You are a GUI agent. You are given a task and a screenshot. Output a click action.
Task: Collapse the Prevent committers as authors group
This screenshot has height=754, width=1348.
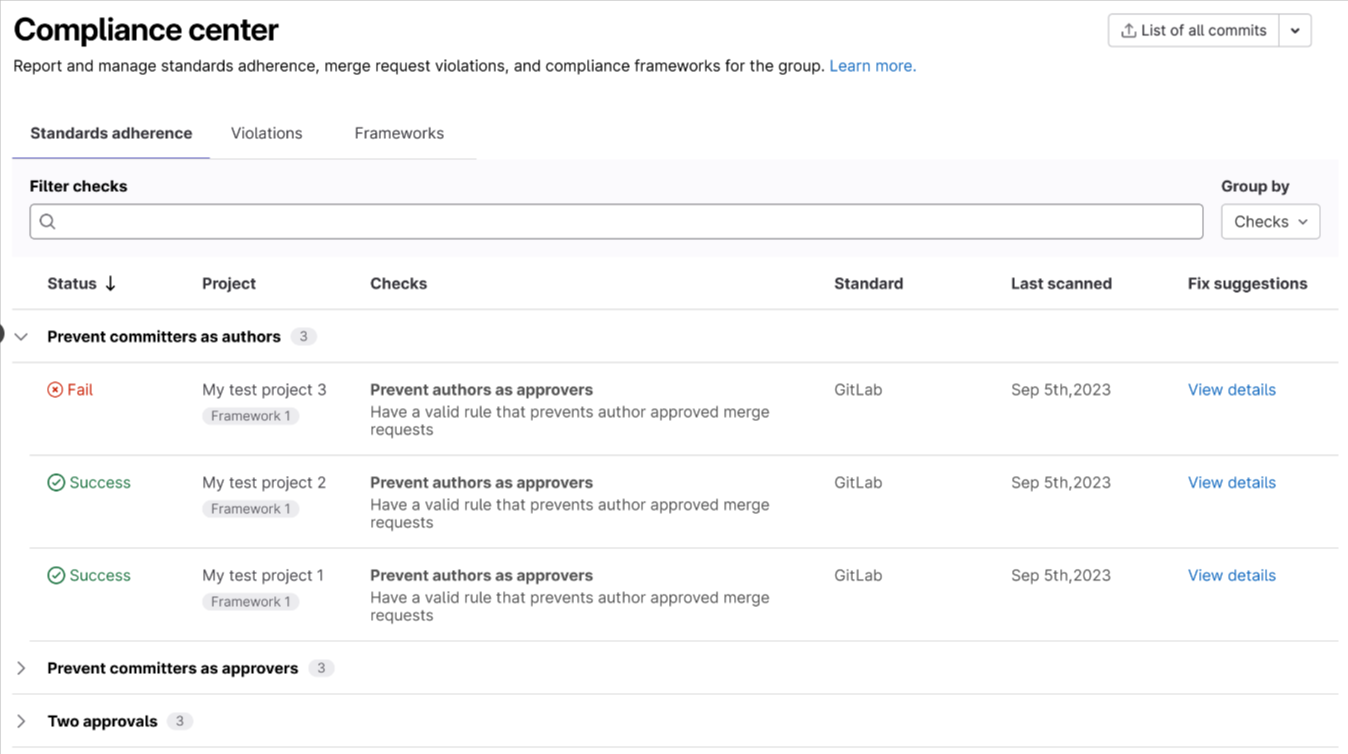(22, 336)
